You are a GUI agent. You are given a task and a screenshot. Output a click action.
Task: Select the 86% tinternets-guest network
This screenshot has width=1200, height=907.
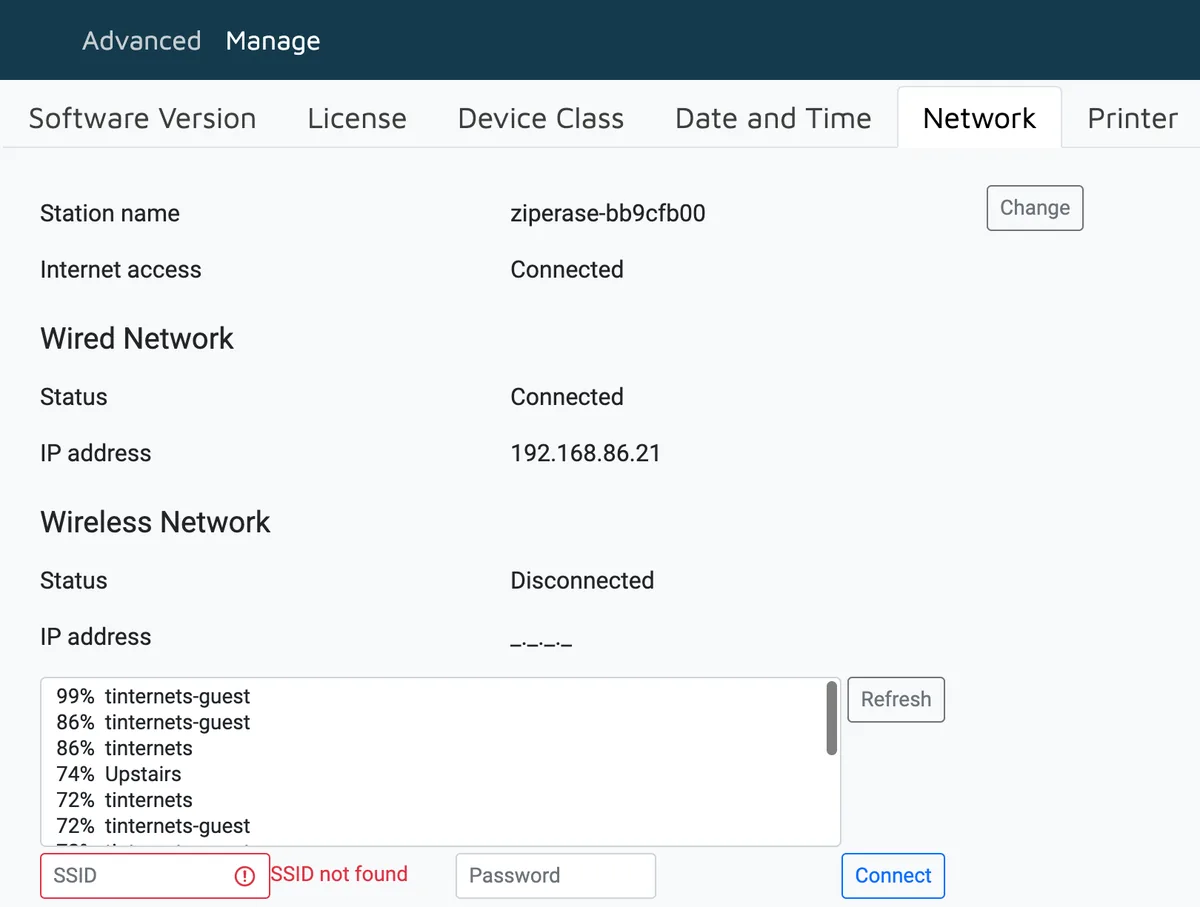[433, 722]
